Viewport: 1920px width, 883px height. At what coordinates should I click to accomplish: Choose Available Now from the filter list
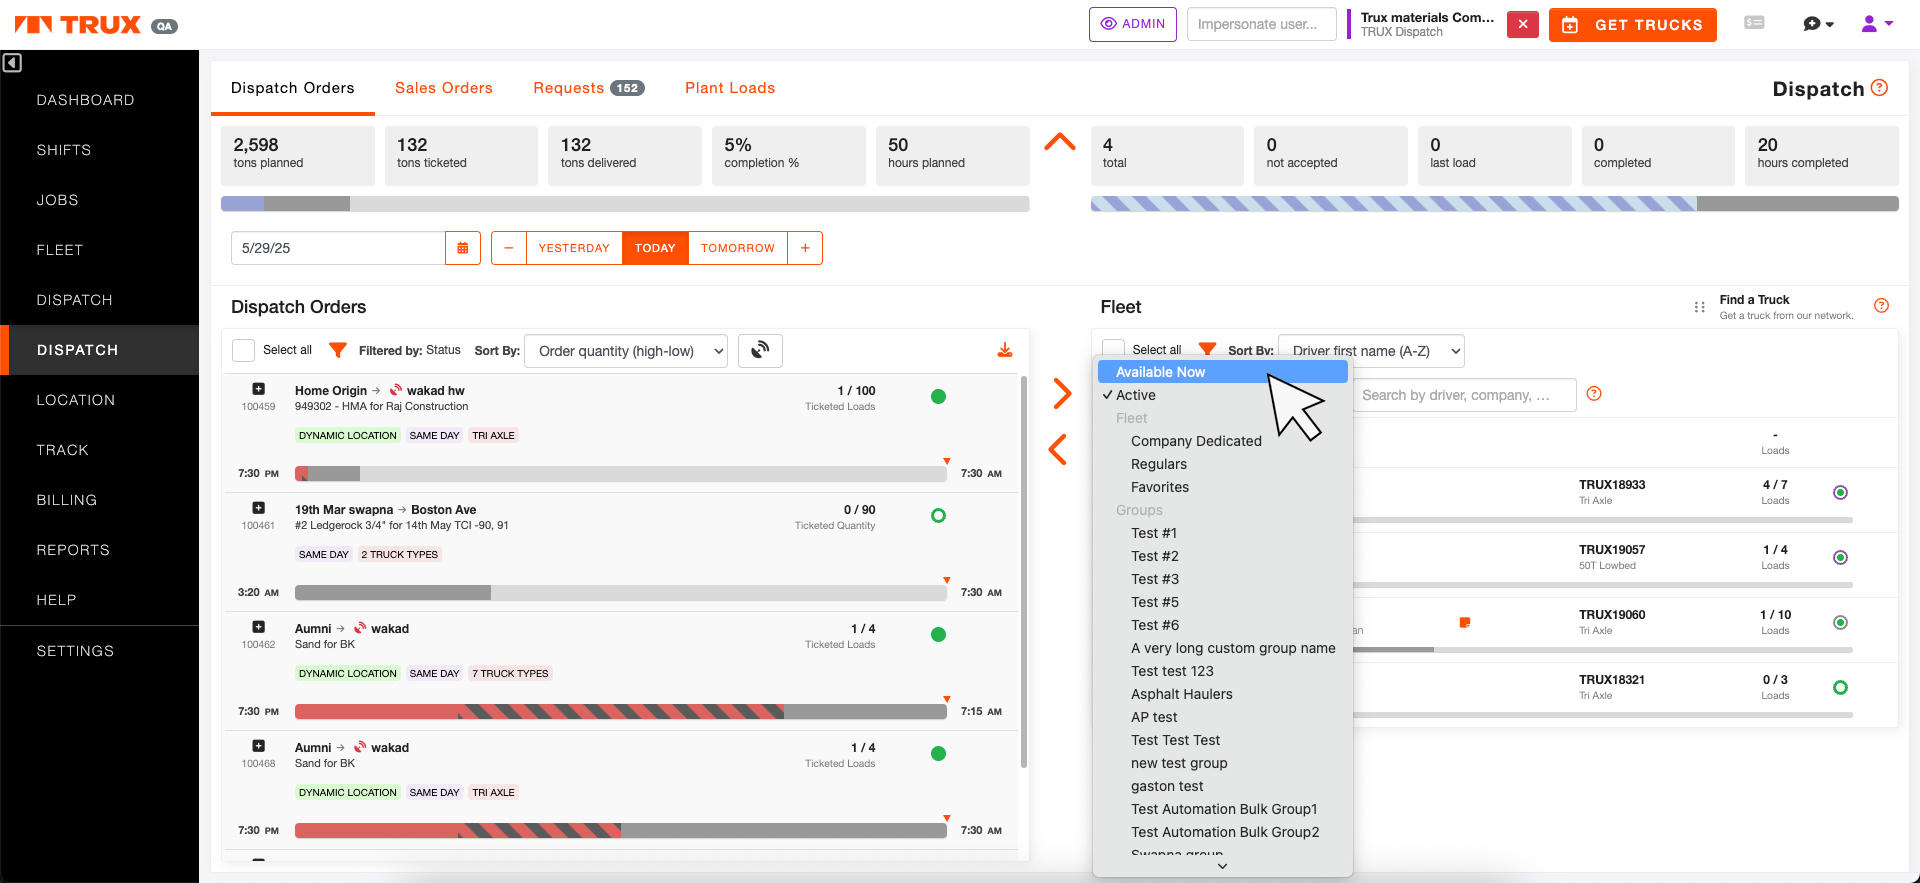pos(1160,372)
